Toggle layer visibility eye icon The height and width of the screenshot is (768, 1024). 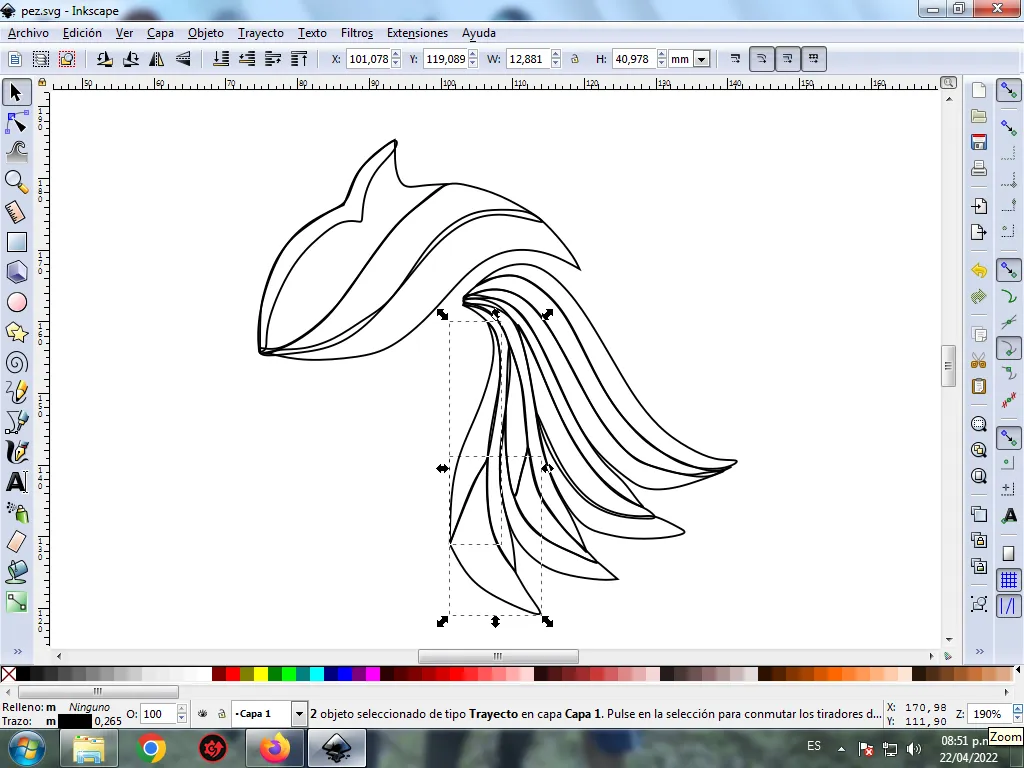pyautogui.click(x=202, y=714)
